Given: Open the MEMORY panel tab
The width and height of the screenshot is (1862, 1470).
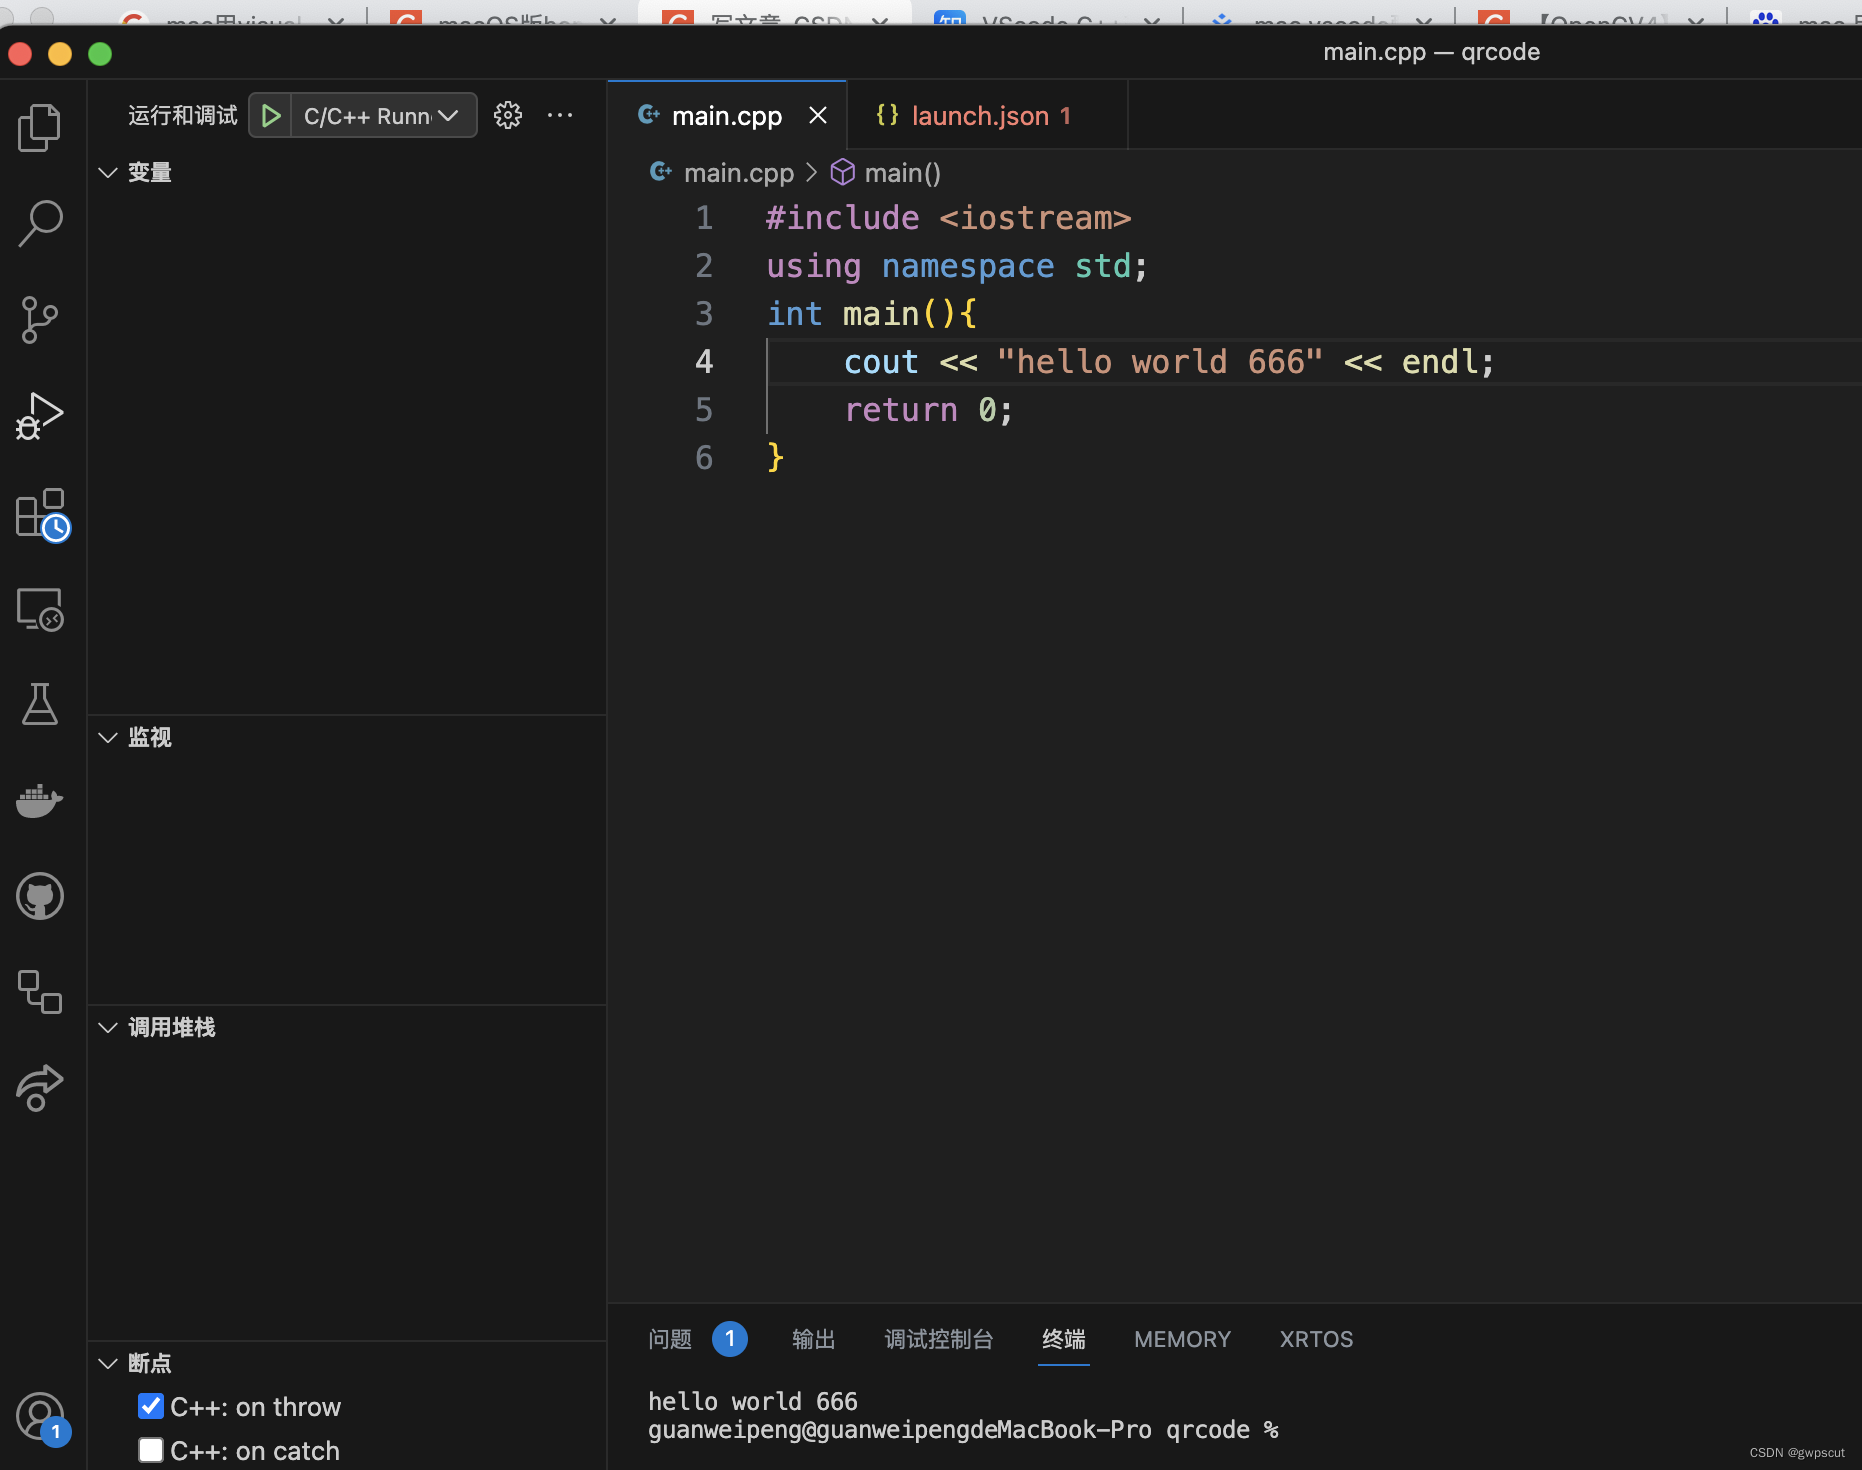Looking at the screenshot, I should [1181, 1339].
